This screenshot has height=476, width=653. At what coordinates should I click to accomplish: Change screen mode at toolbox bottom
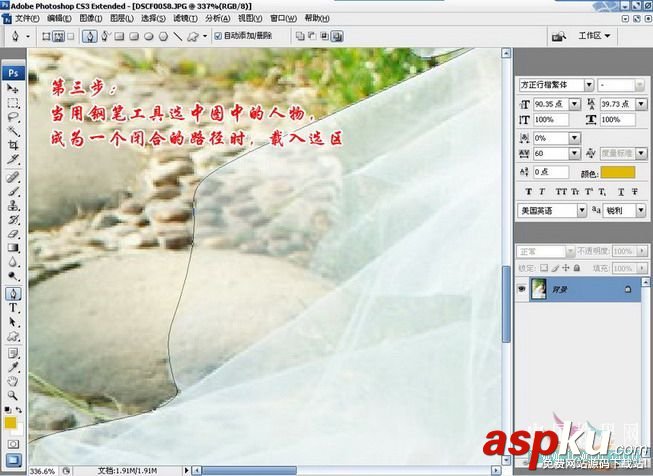pyautogui.click(x=13, y=460)
